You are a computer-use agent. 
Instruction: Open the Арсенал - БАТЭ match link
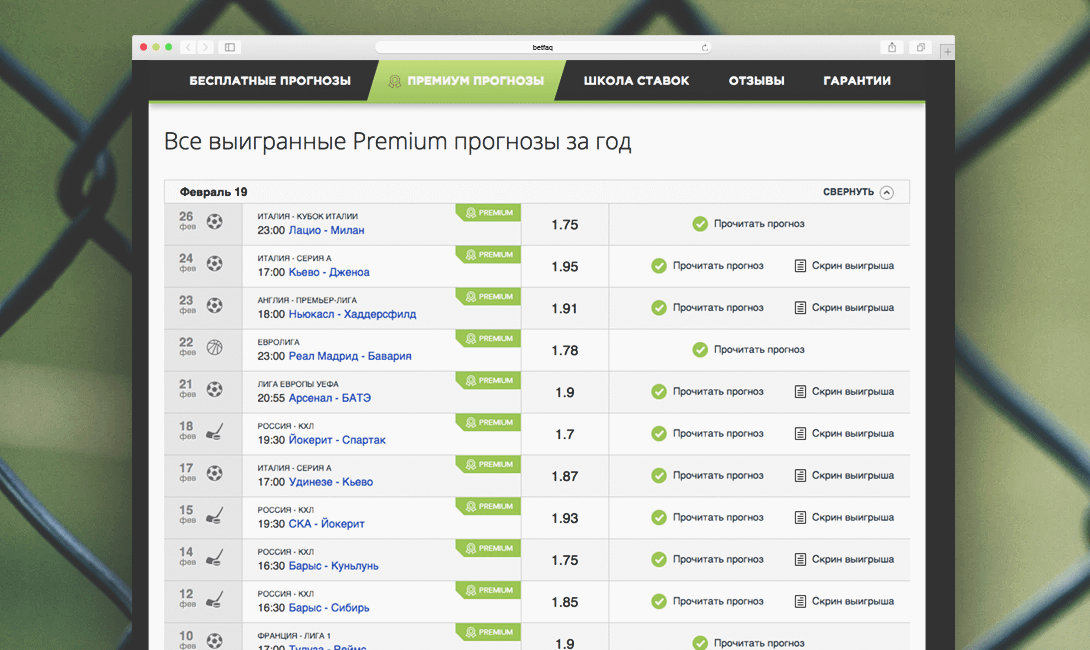(x=330, y=398)
